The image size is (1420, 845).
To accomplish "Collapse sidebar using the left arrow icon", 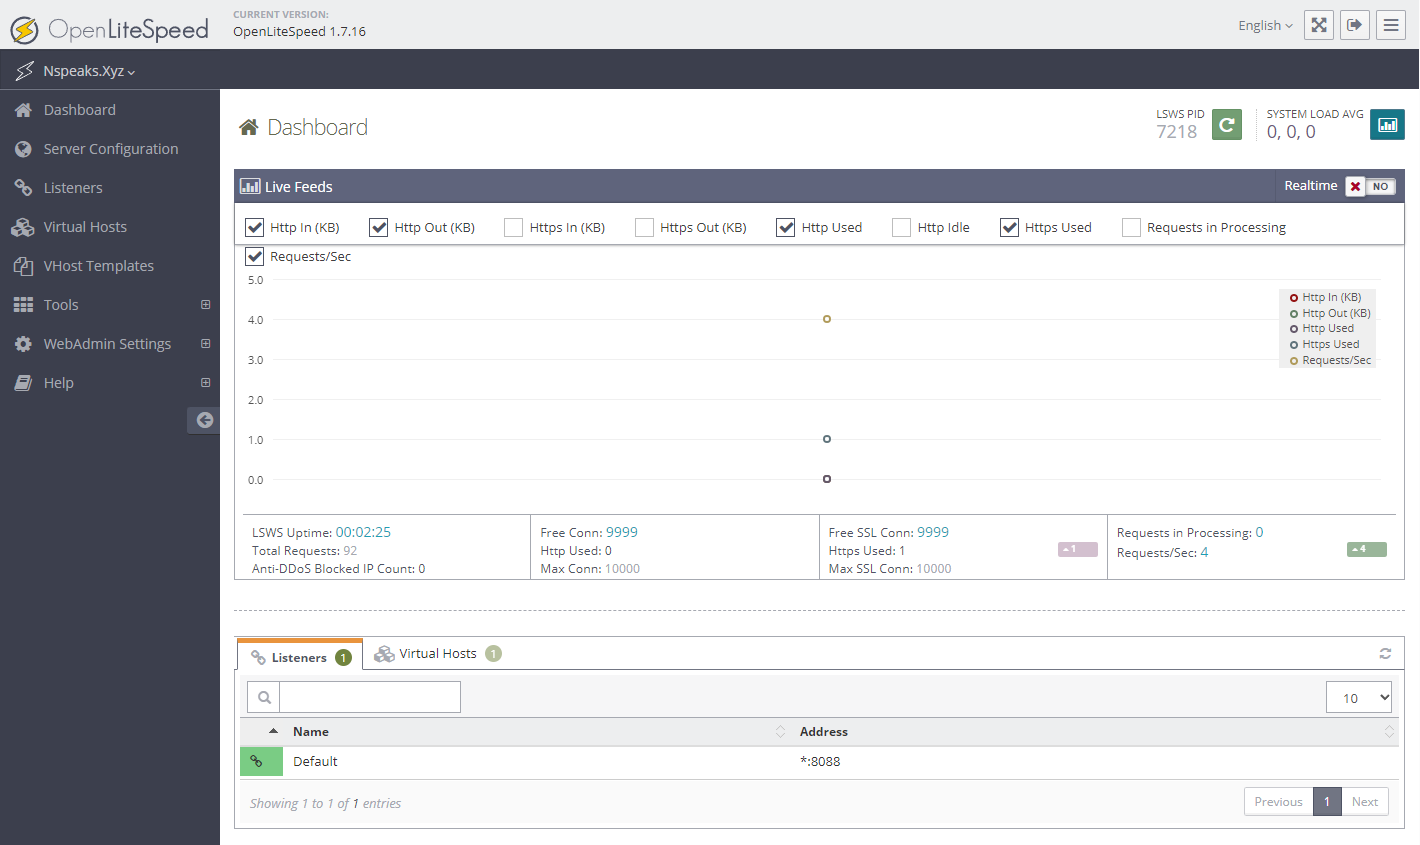I will click(x=204, y=420).
